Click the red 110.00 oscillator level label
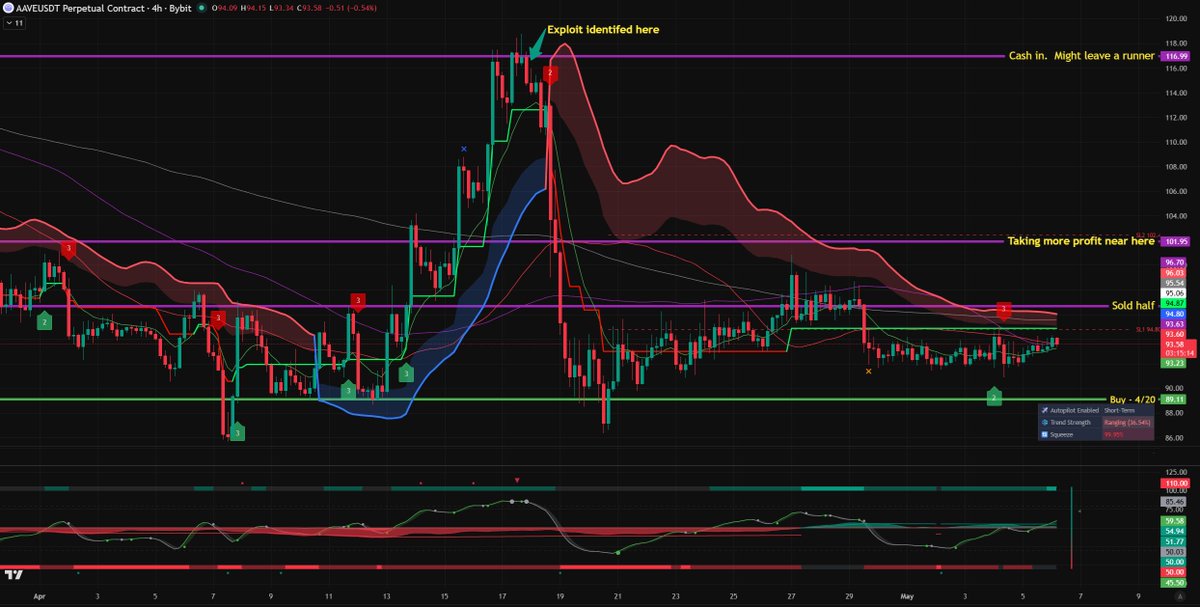Viewport: 1200px width, 607px height. [x=1174, y=483]
